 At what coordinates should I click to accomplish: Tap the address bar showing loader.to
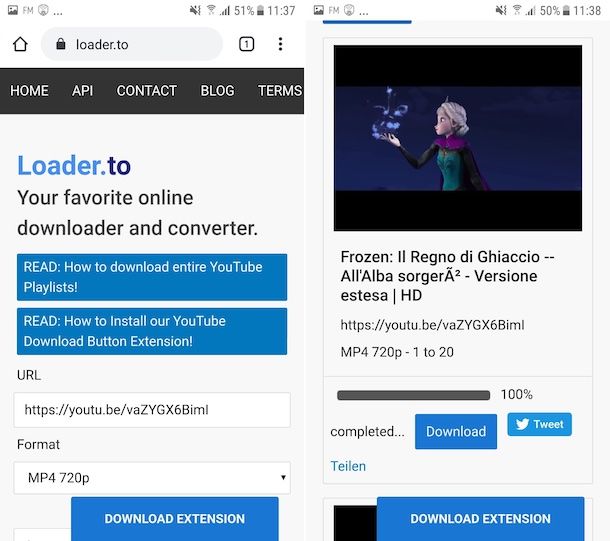pyautogui.click(x=132, y=44)
